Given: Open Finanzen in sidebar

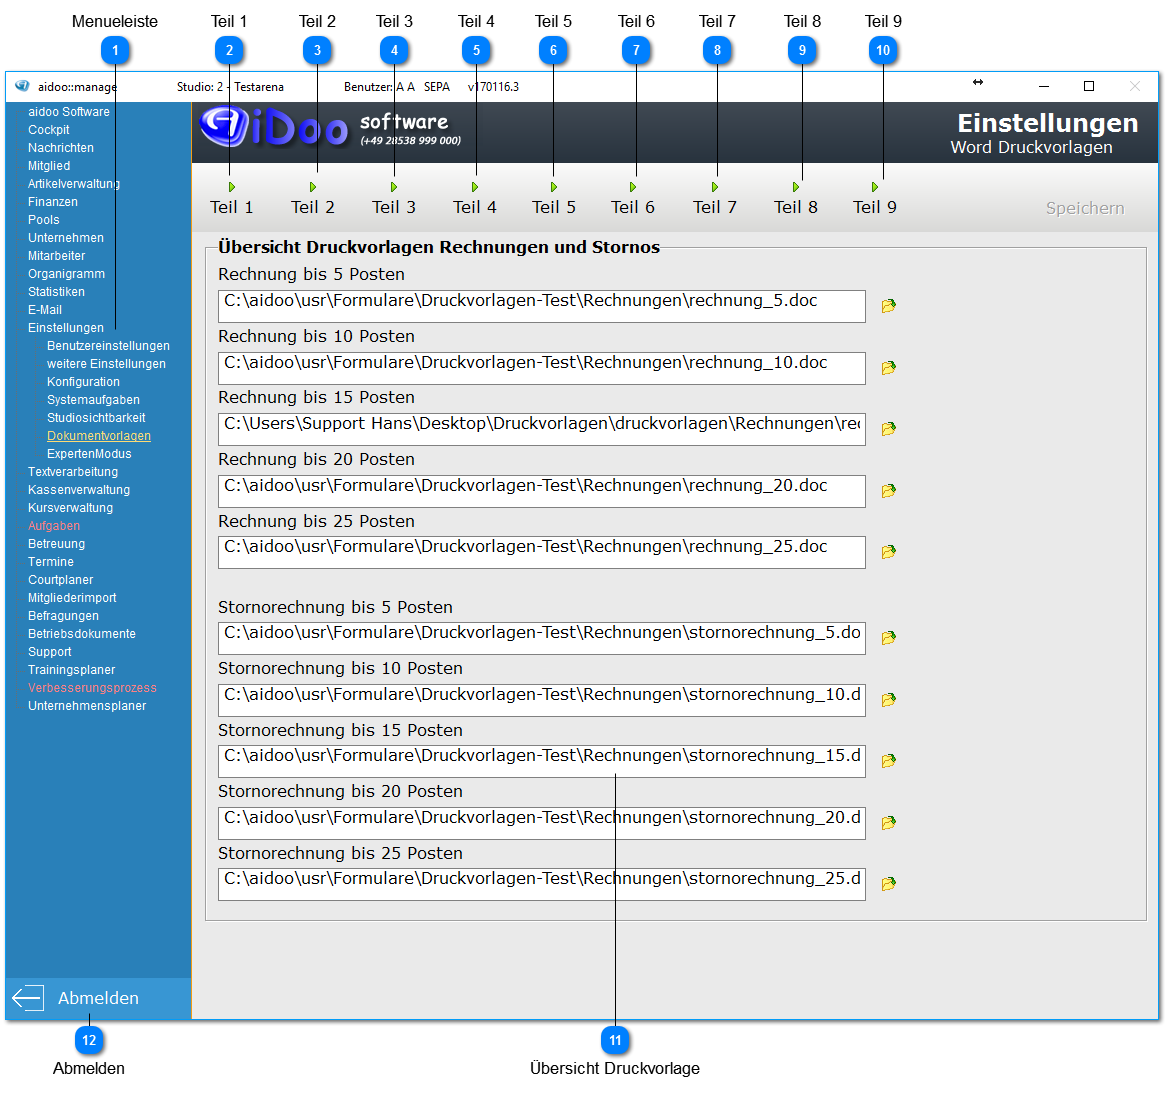Looking at the screenshot, I should coord(52,202).
